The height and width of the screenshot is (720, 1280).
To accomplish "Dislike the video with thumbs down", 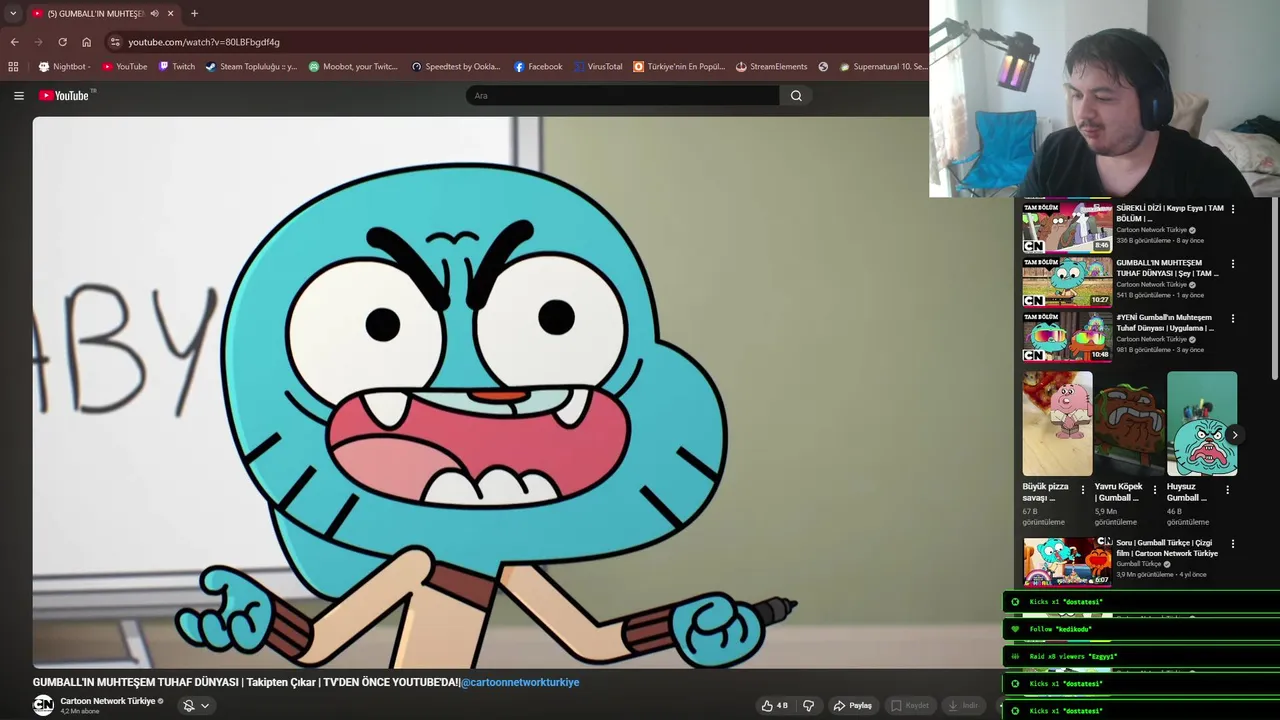I will [808, 706].
